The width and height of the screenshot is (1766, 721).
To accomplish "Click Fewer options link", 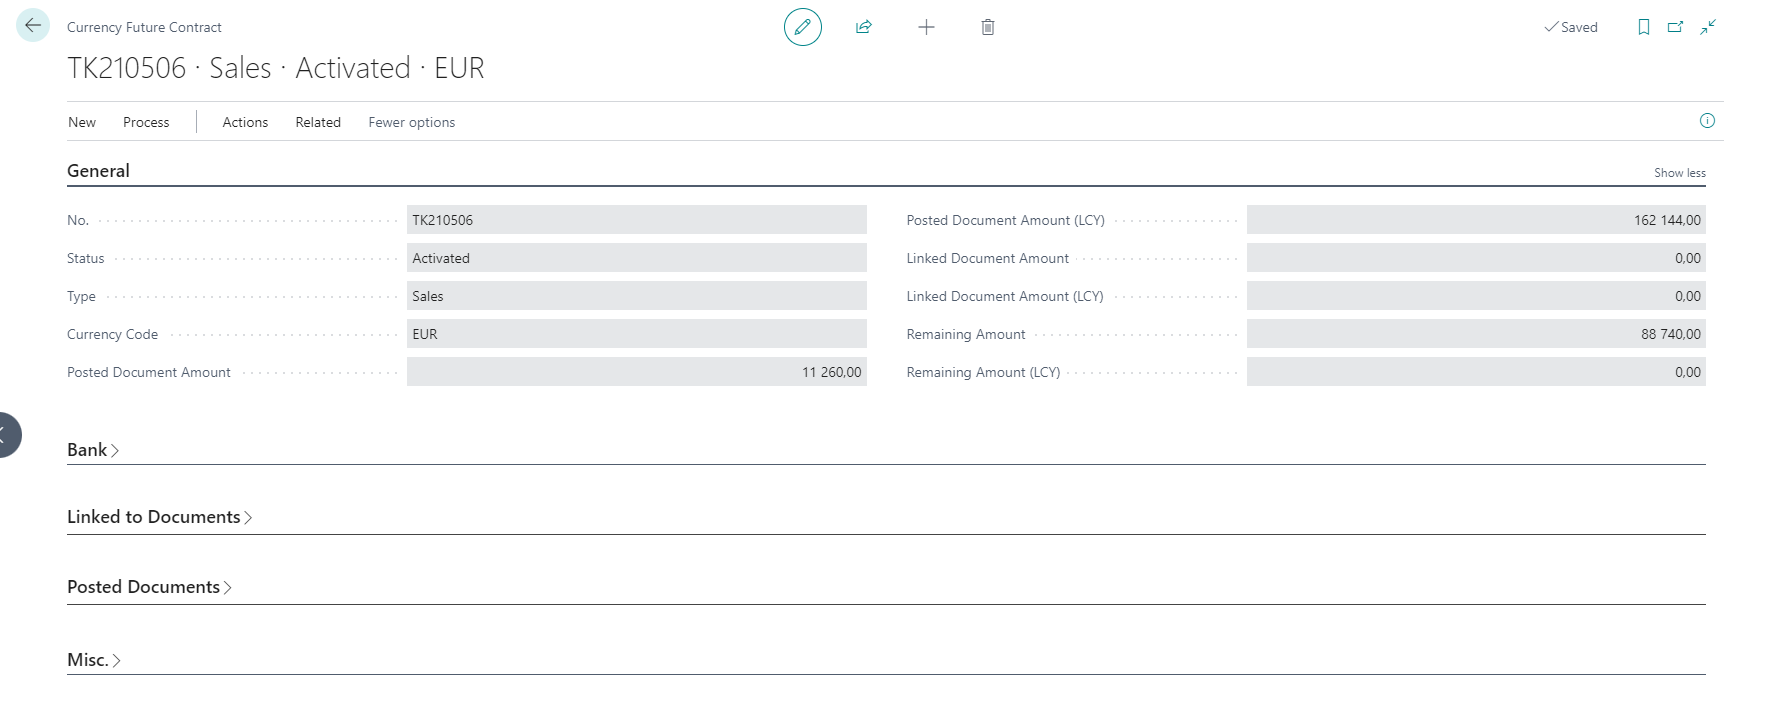I will [411, 122].
